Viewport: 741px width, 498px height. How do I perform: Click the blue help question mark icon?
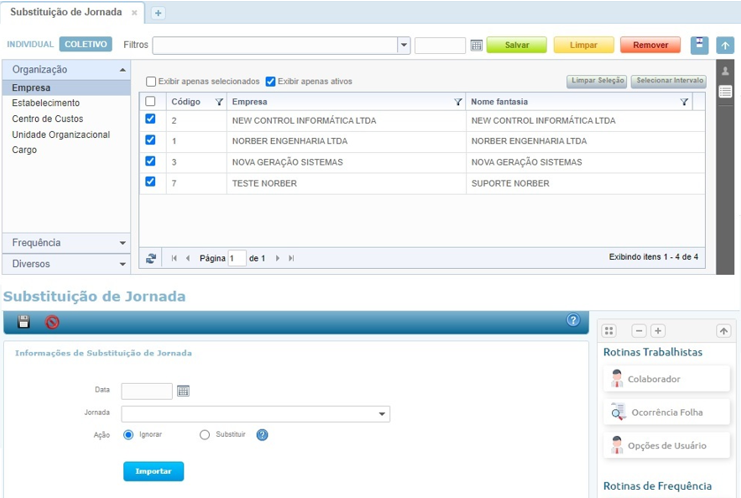573,321
